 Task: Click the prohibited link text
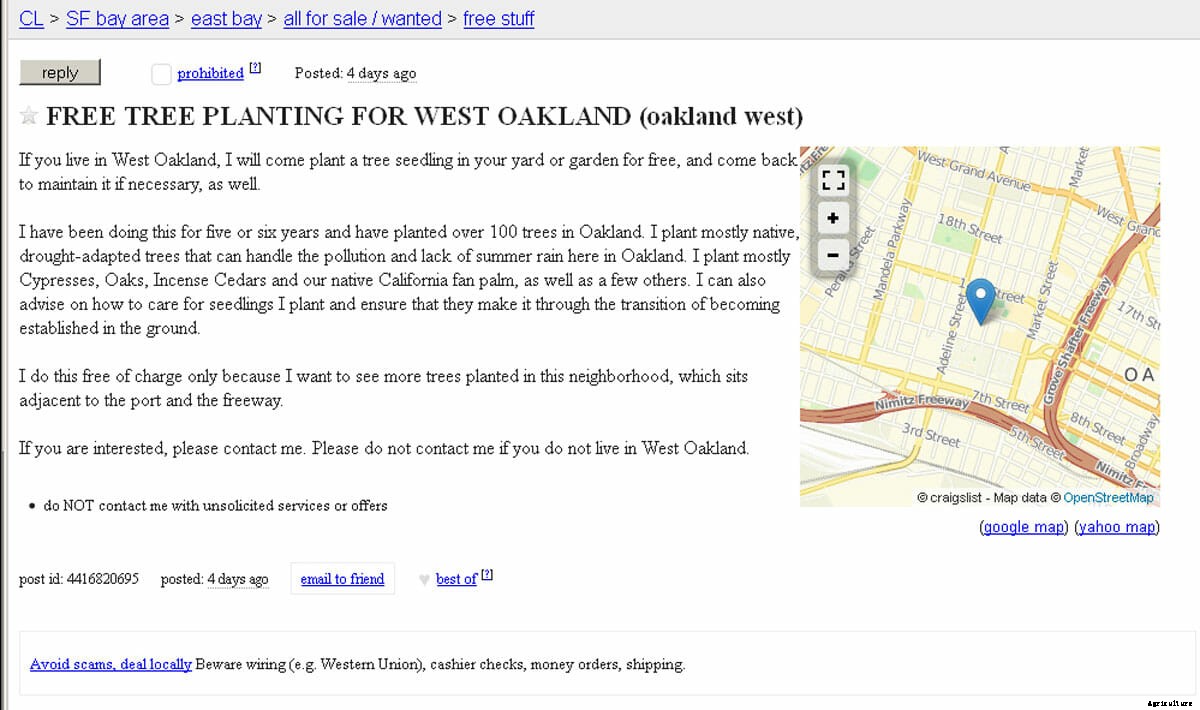(x=210, y=72)
